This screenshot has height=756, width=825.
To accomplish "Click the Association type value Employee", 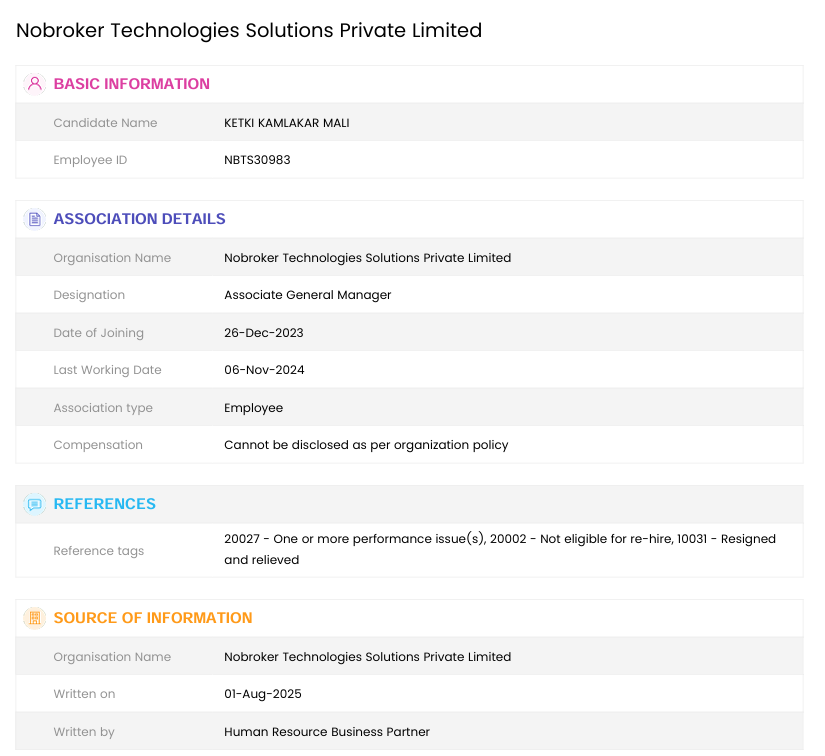I will coord(253,408).
